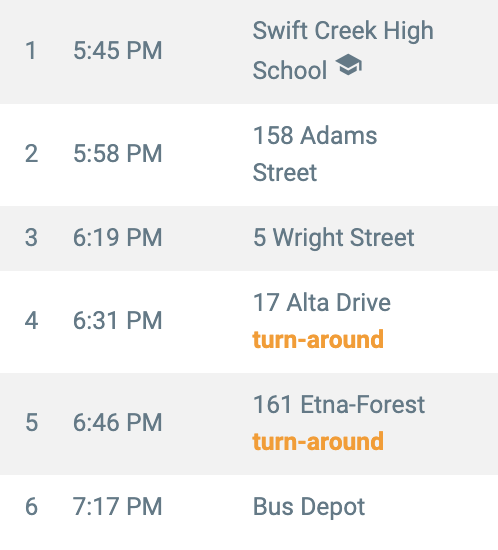Click stop number 3 in the list
This screenshot has height=550, width=498.
click(x=31, y=237)
